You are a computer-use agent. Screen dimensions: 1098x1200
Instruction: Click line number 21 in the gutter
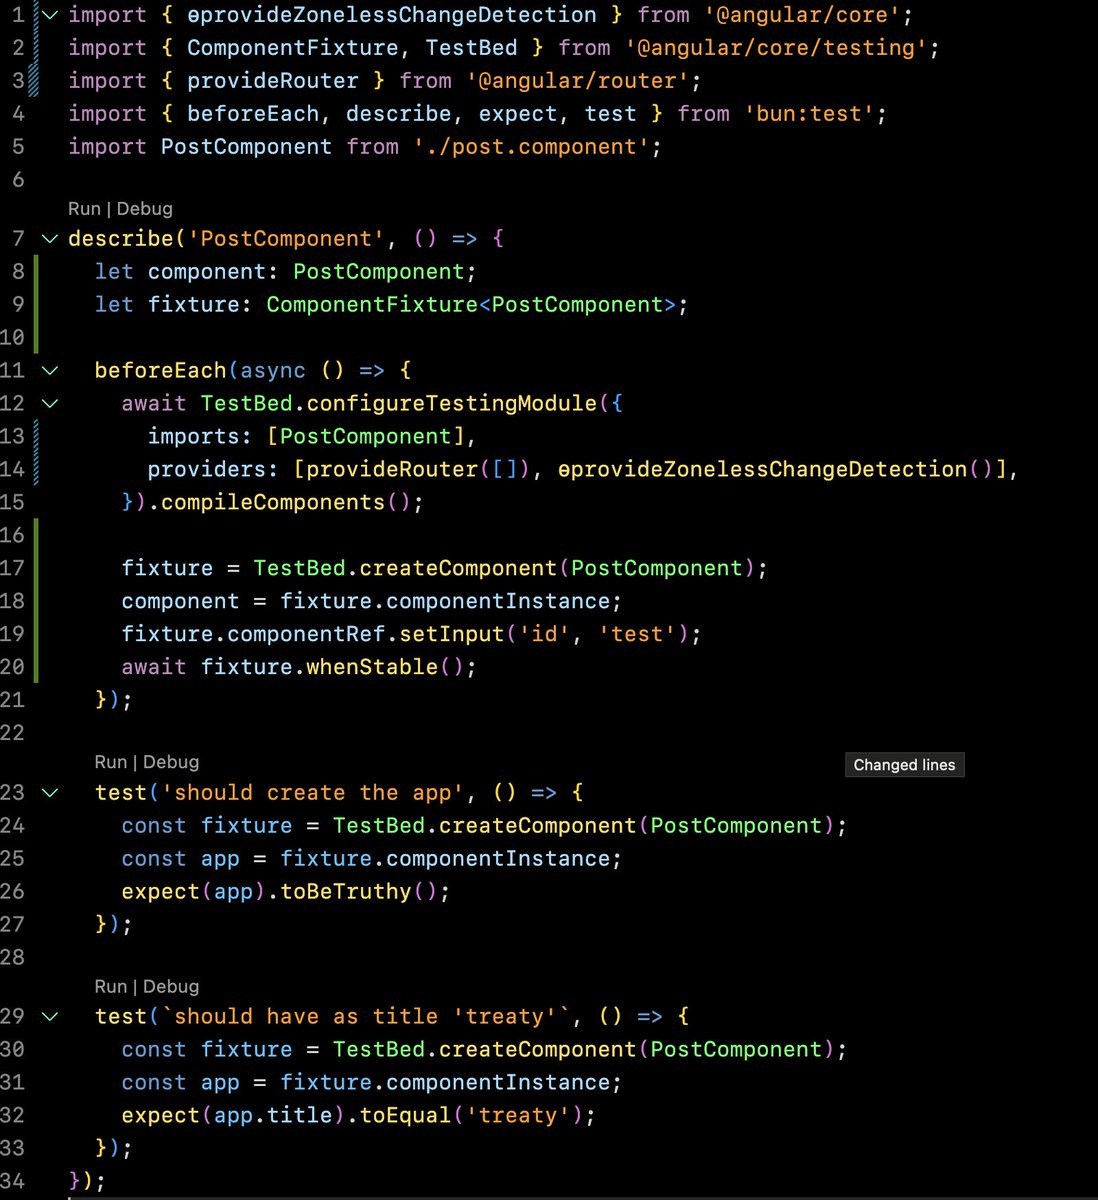pos(12,700)
